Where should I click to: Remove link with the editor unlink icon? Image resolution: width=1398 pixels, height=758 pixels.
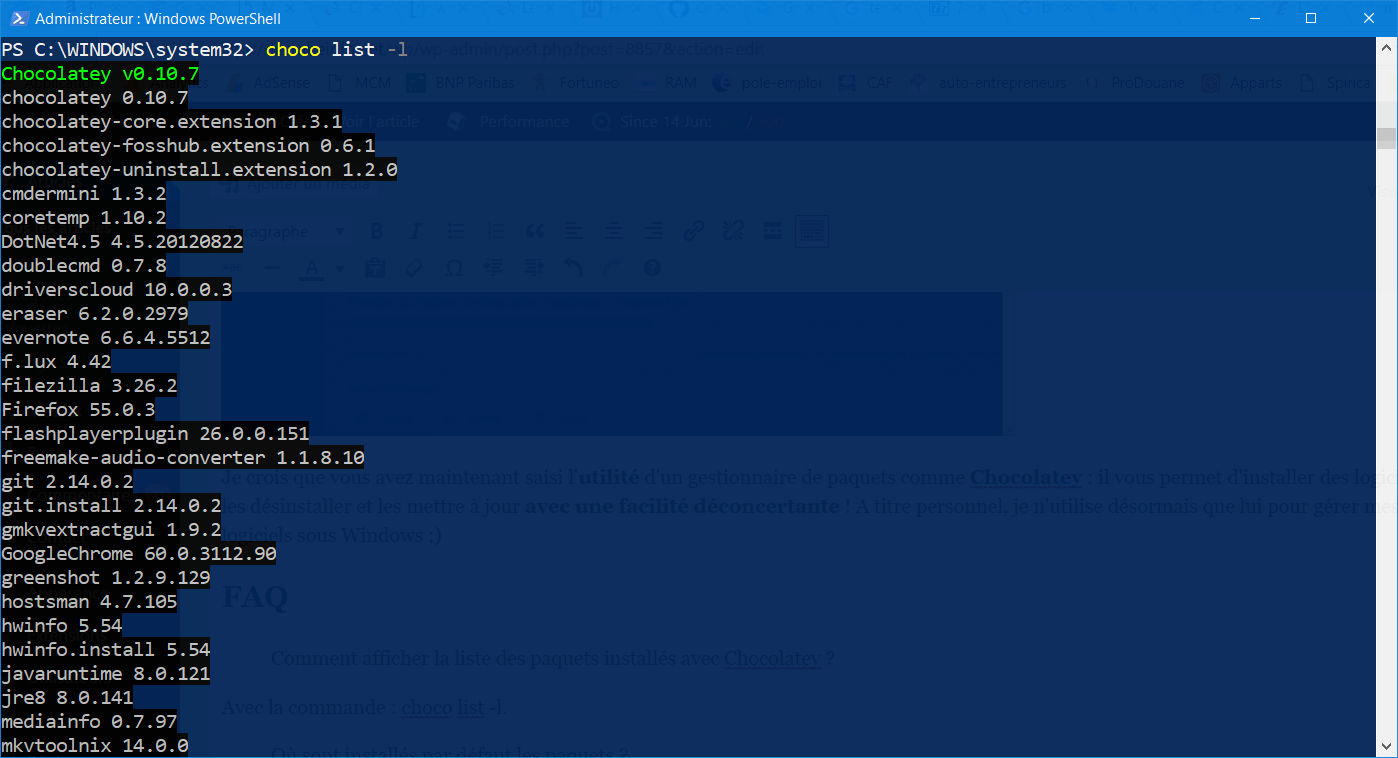point(733,231)
